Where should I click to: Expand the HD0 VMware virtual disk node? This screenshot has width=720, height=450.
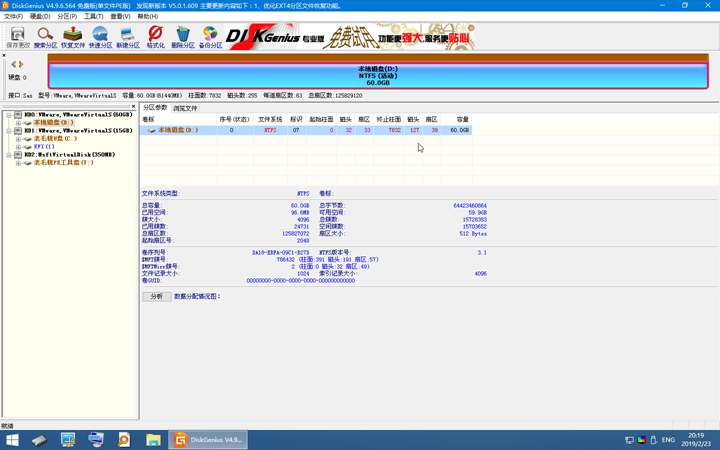[x=8, y=115]
